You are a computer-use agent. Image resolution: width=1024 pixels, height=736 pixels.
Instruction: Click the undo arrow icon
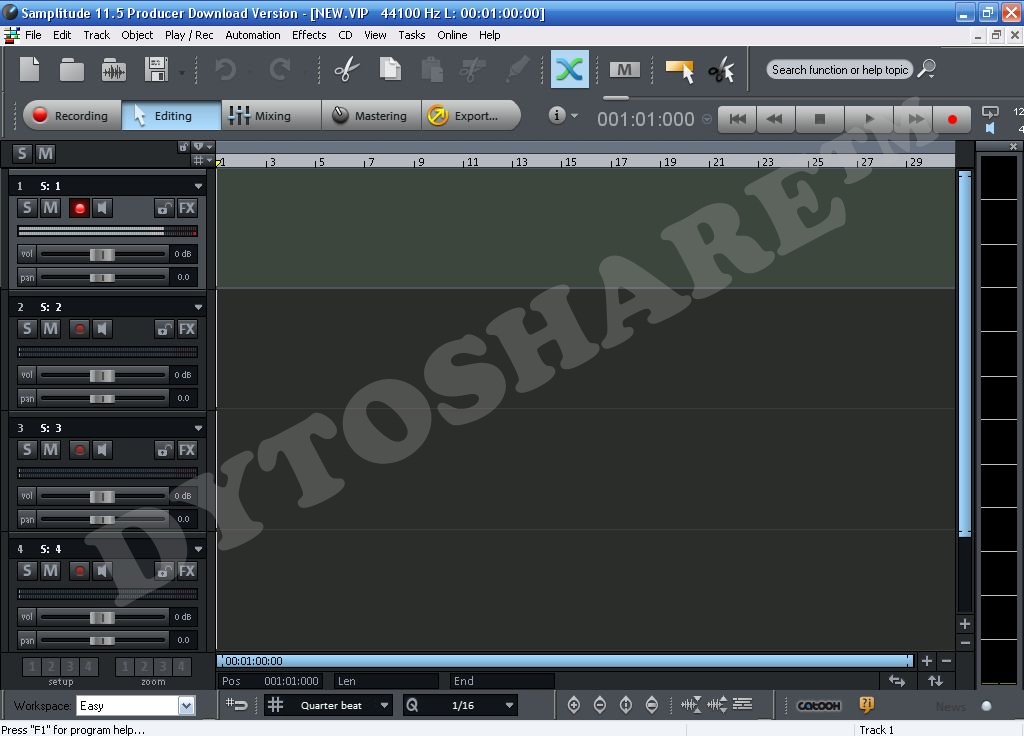pyautogui.click(x=225, y=69)
